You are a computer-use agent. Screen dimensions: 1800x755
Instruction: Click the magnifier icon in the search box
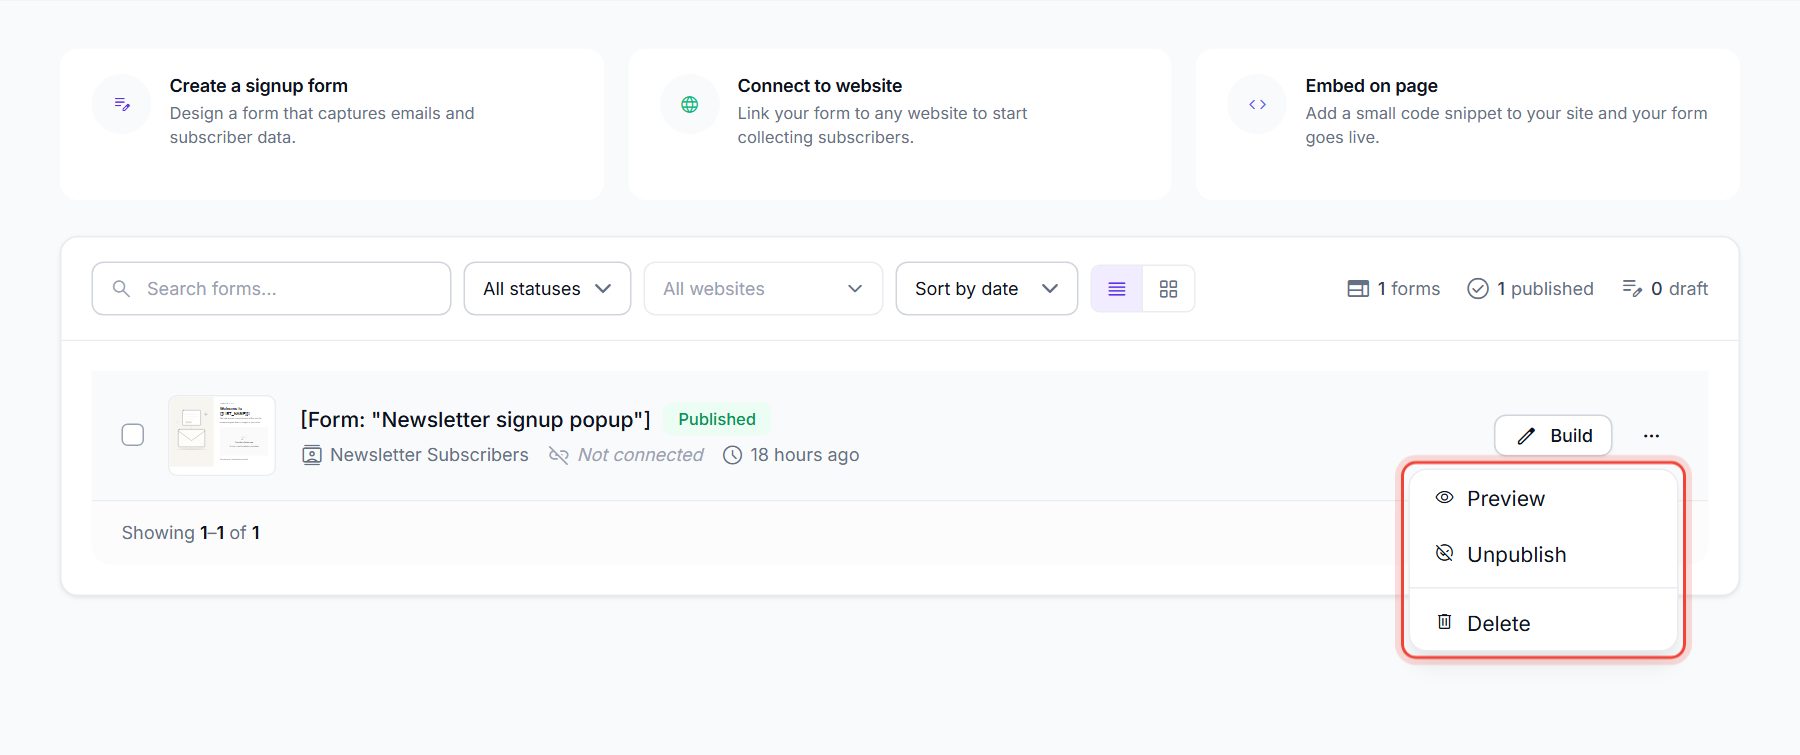pyautogui.click(x=121, y=289)
